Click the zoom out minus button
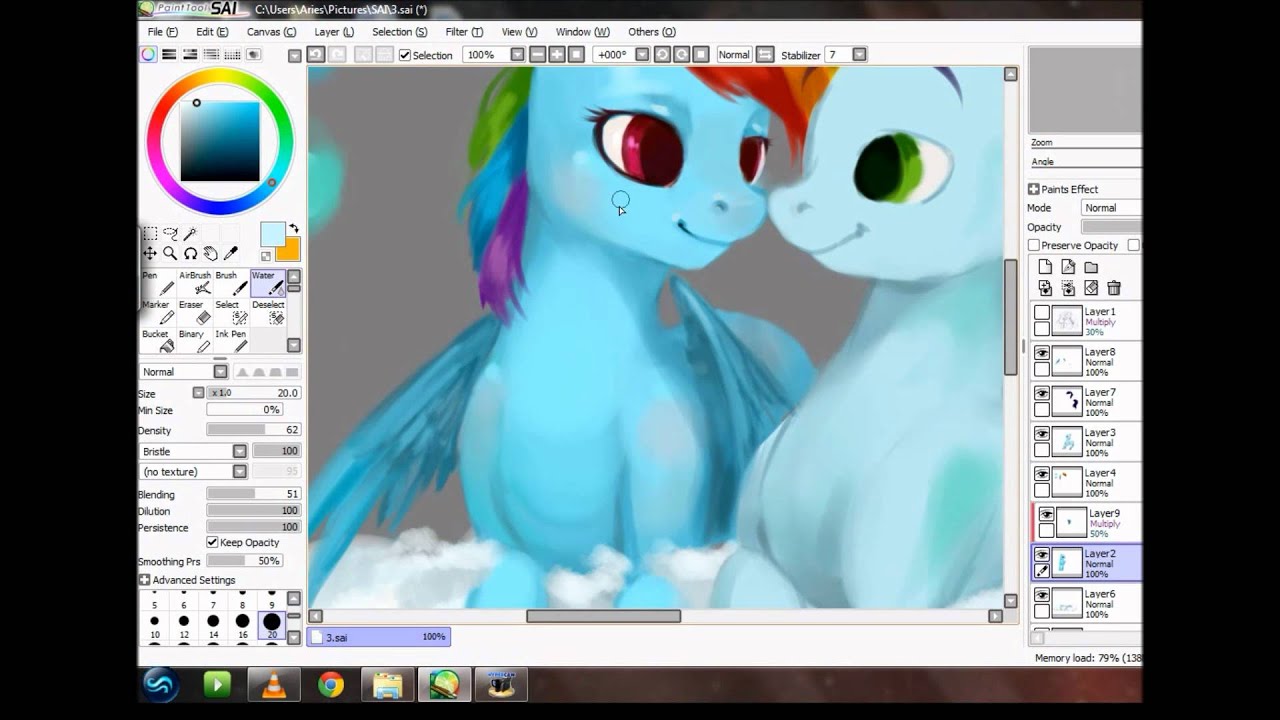Image resolution: width=1280 pixels, height=720 pixels. 538,55
